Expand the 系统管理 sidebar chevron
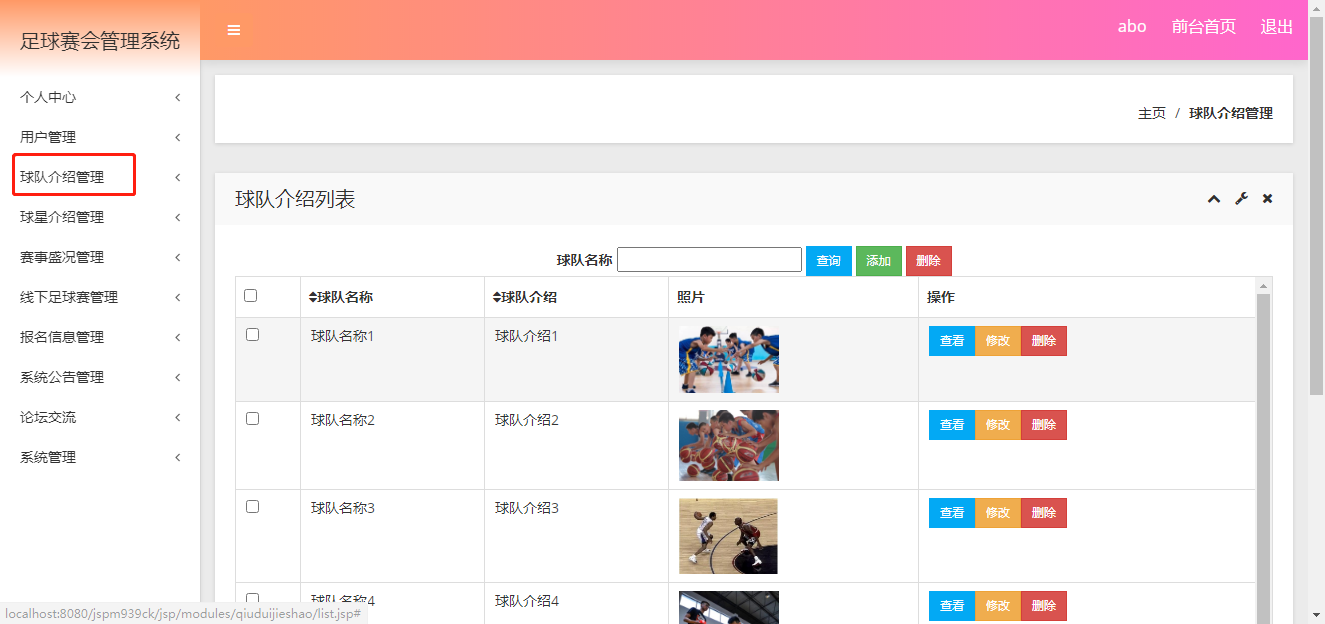This screenshot has width=1325, height=624. (177, 457)
